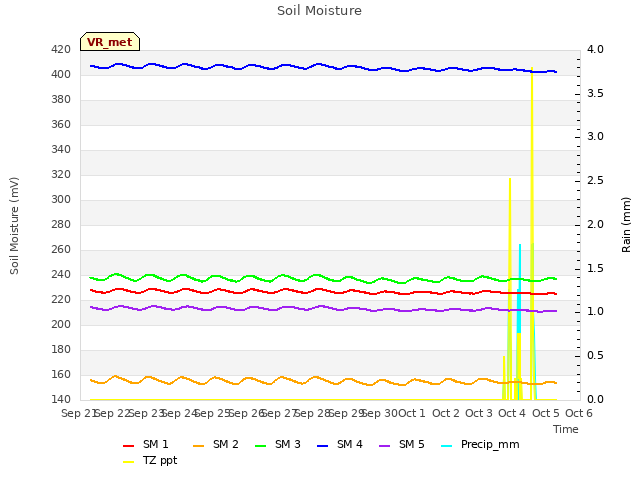This screenshot has height=480, width=640.
Task: Click the 360 left axis value
Action: coord(61,124)
